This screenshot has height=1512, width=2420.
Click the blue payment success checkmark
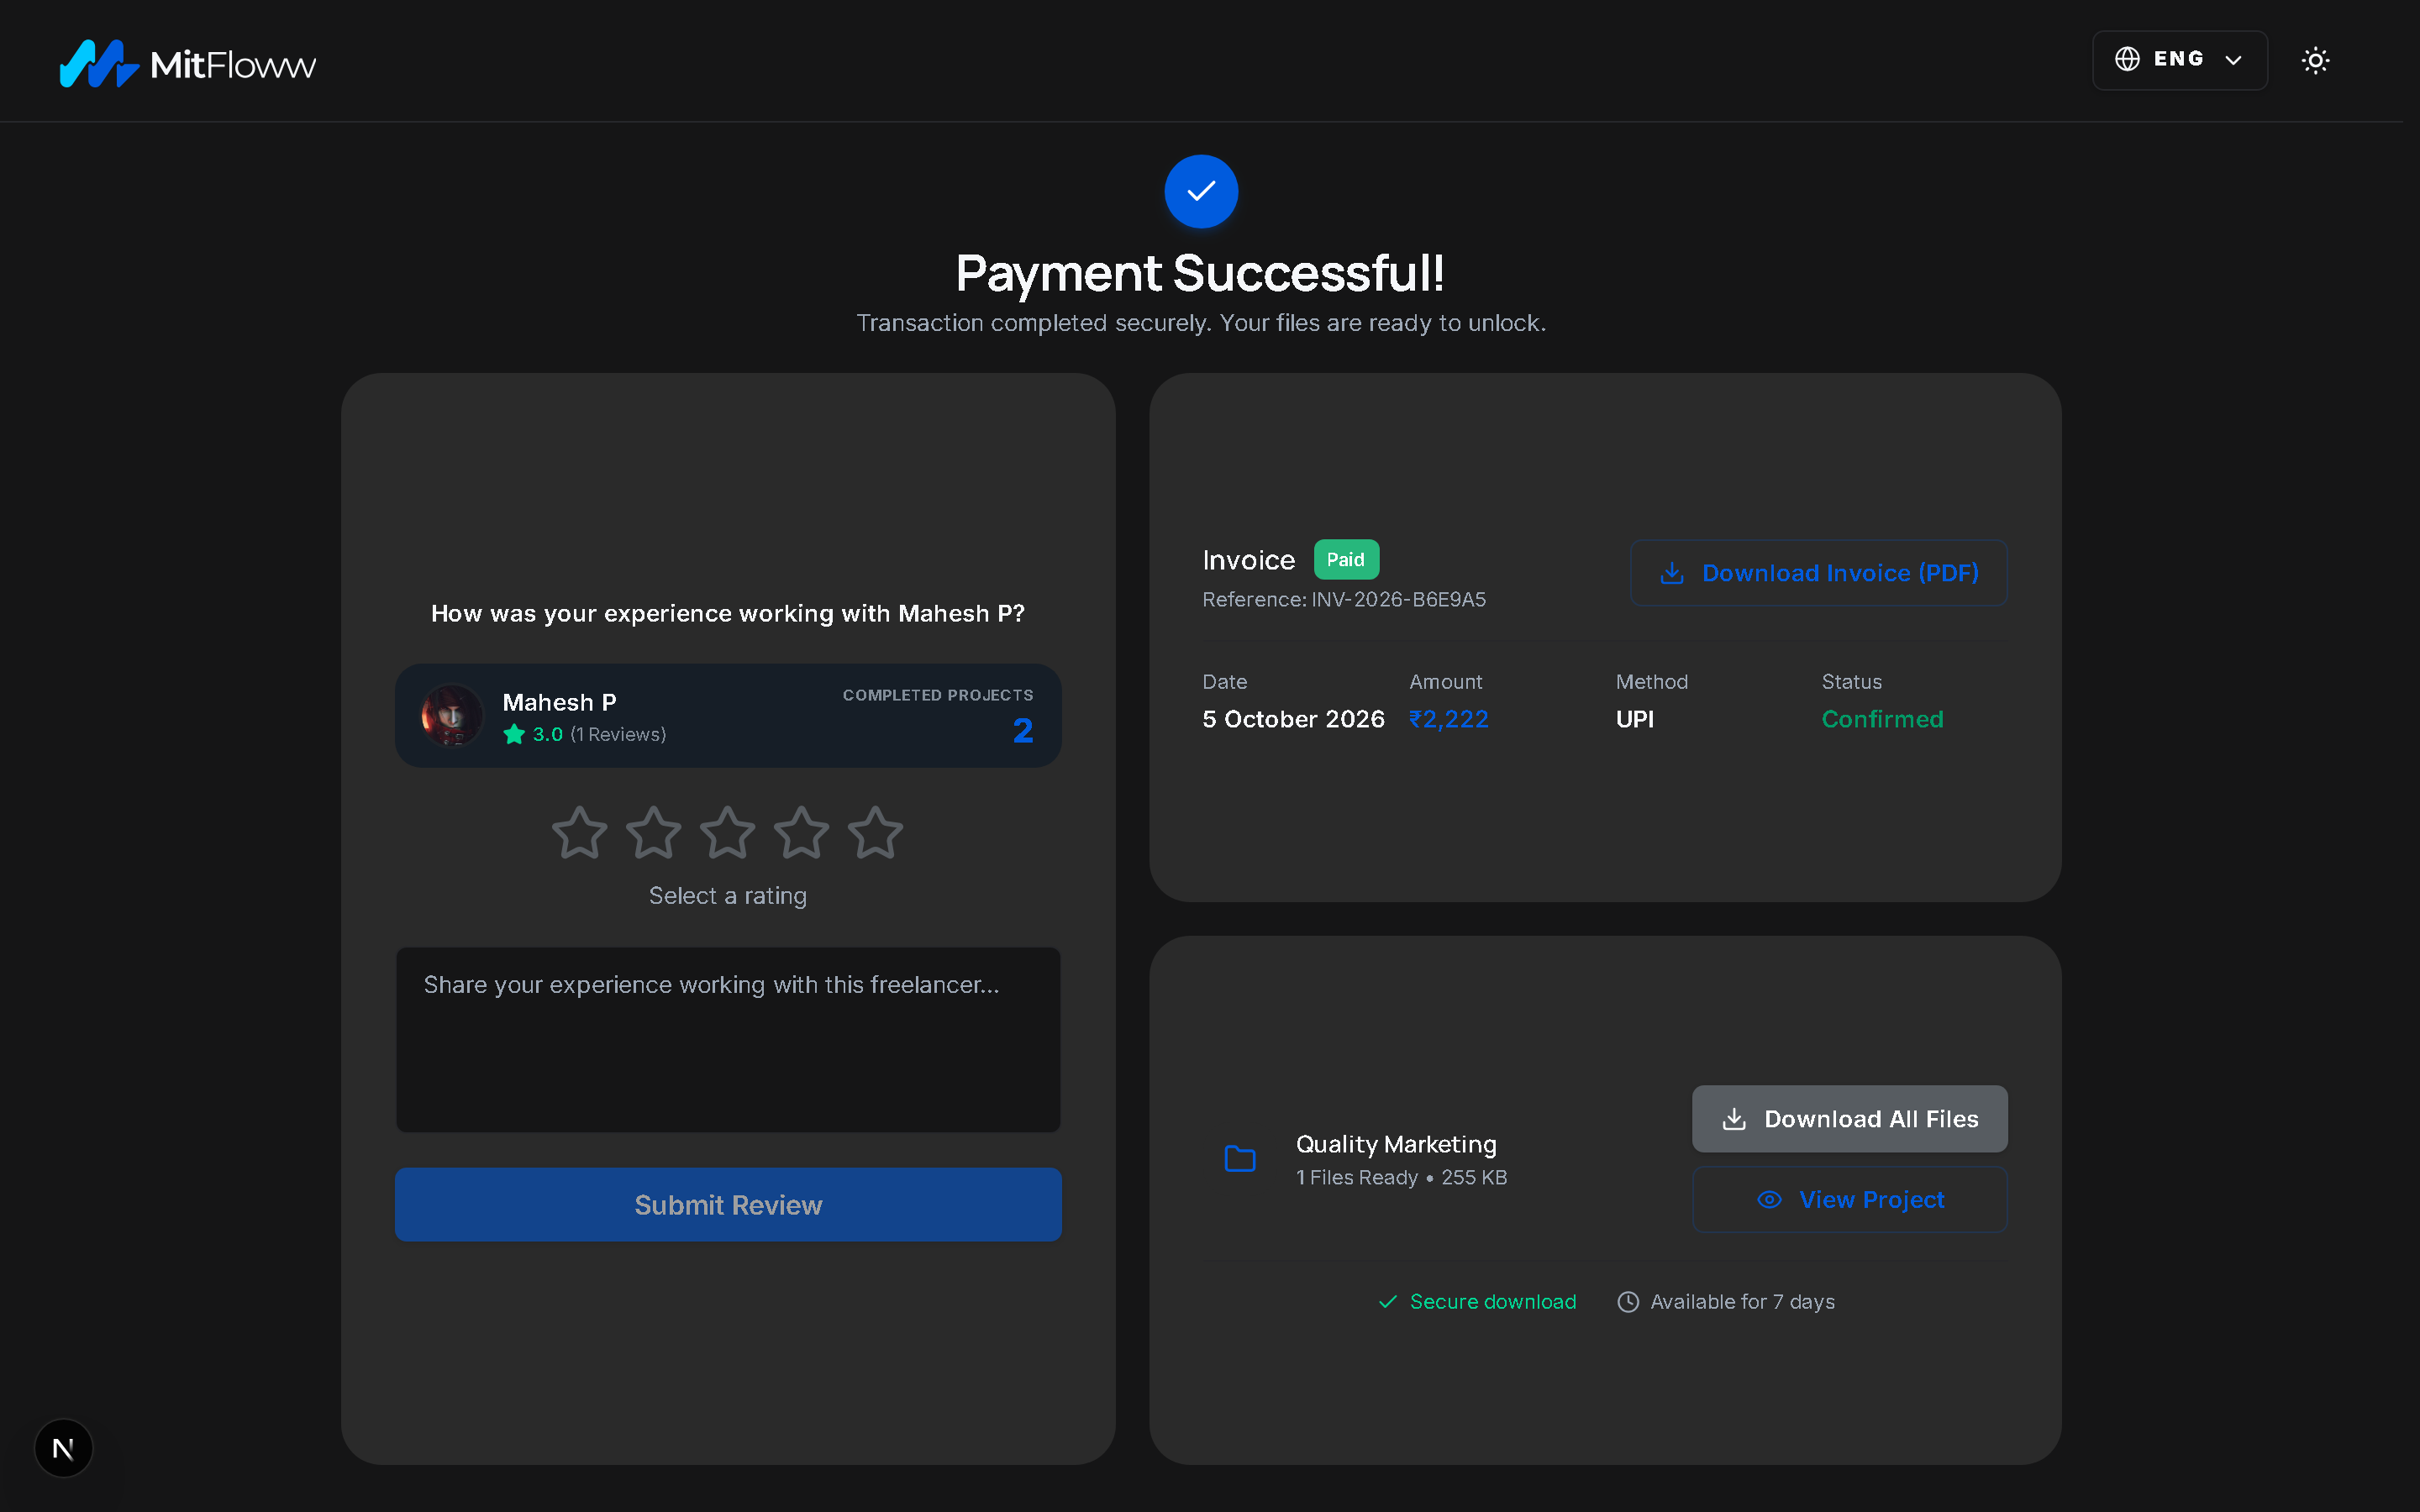[x=1201, y=191]
